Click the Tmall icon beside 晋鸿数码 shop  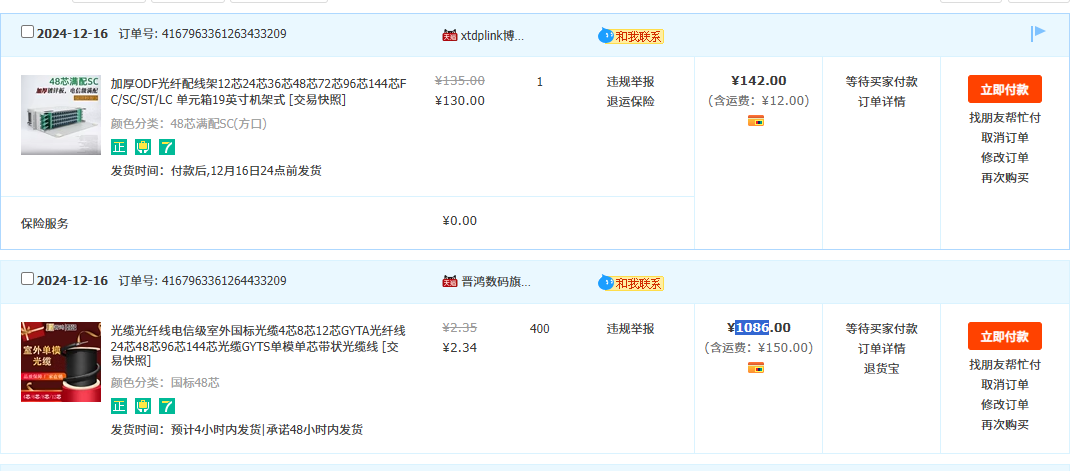[449, 282]
